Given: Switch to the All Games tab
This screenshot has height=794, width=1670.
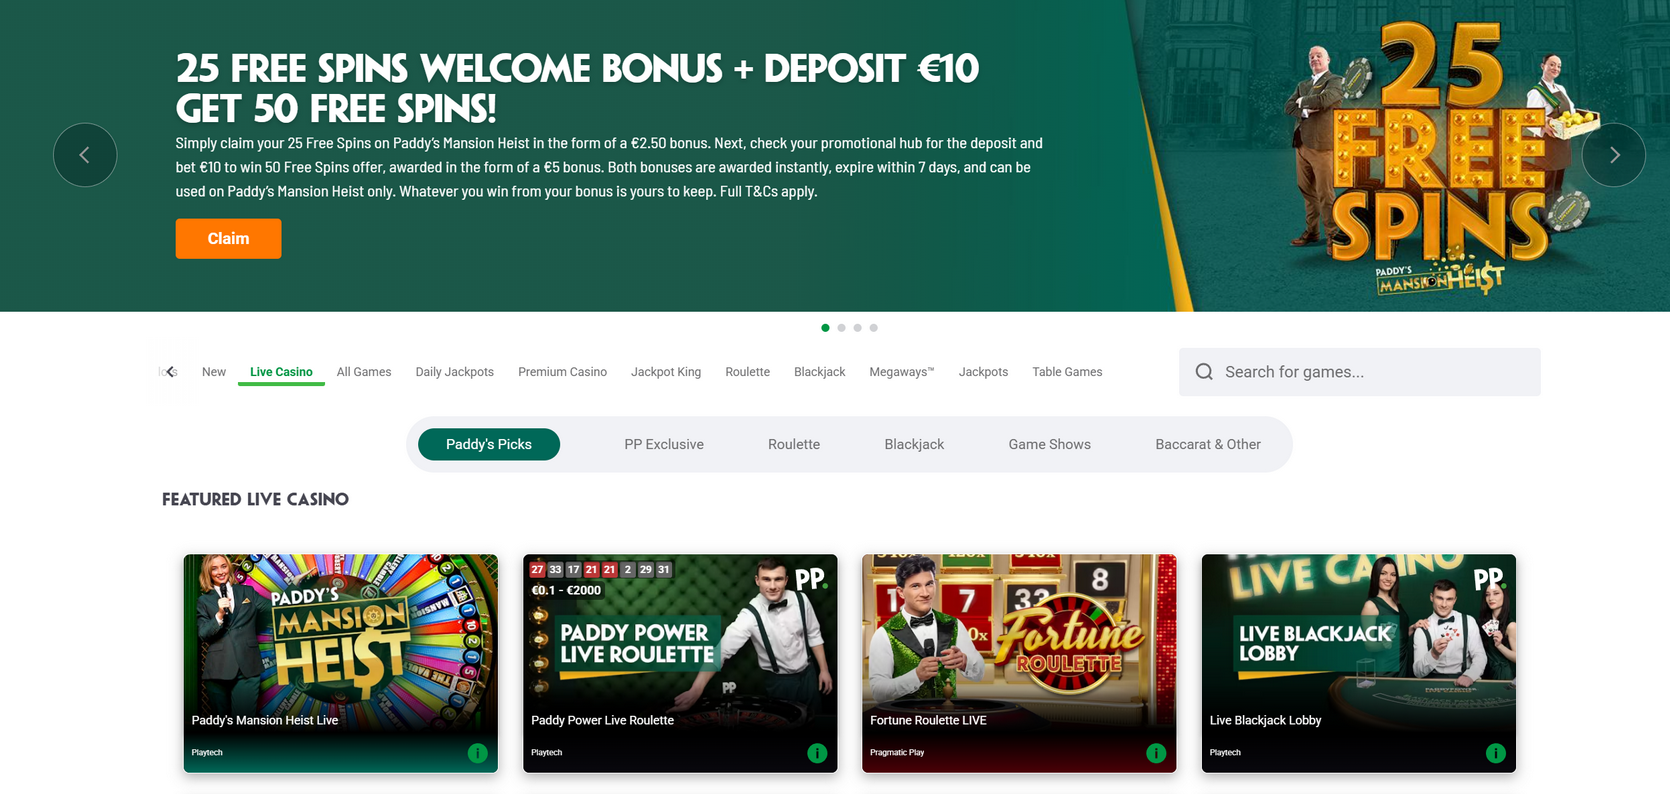Looking at the screenshot, I should point(364,372).
